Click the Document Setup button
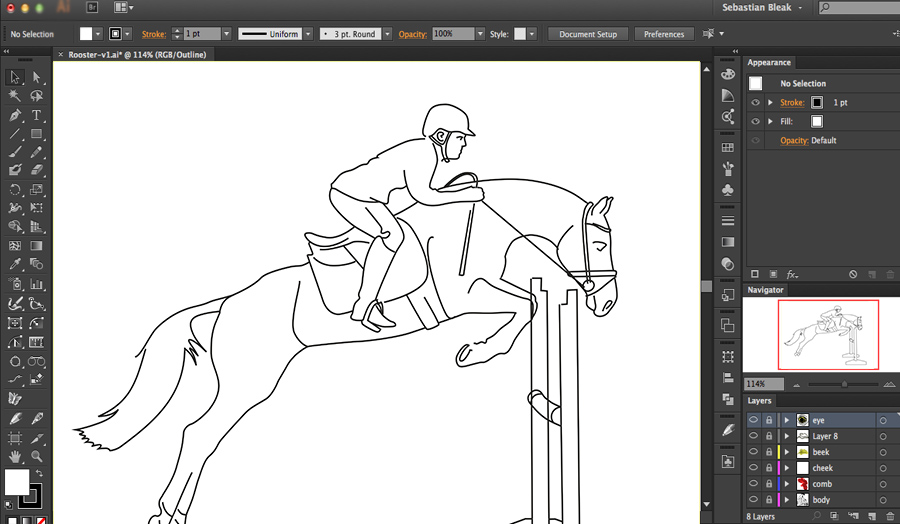Viewport: 900px width, 524px height. 587,34
